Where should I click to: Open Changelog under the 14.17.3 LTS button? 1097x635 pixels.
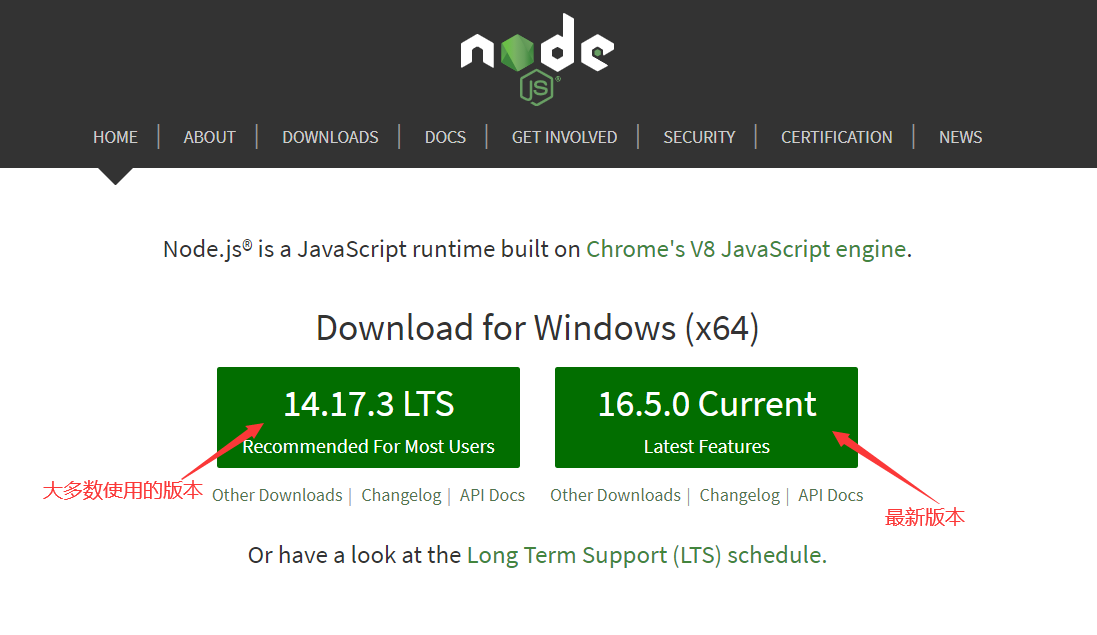pos(401,496)
